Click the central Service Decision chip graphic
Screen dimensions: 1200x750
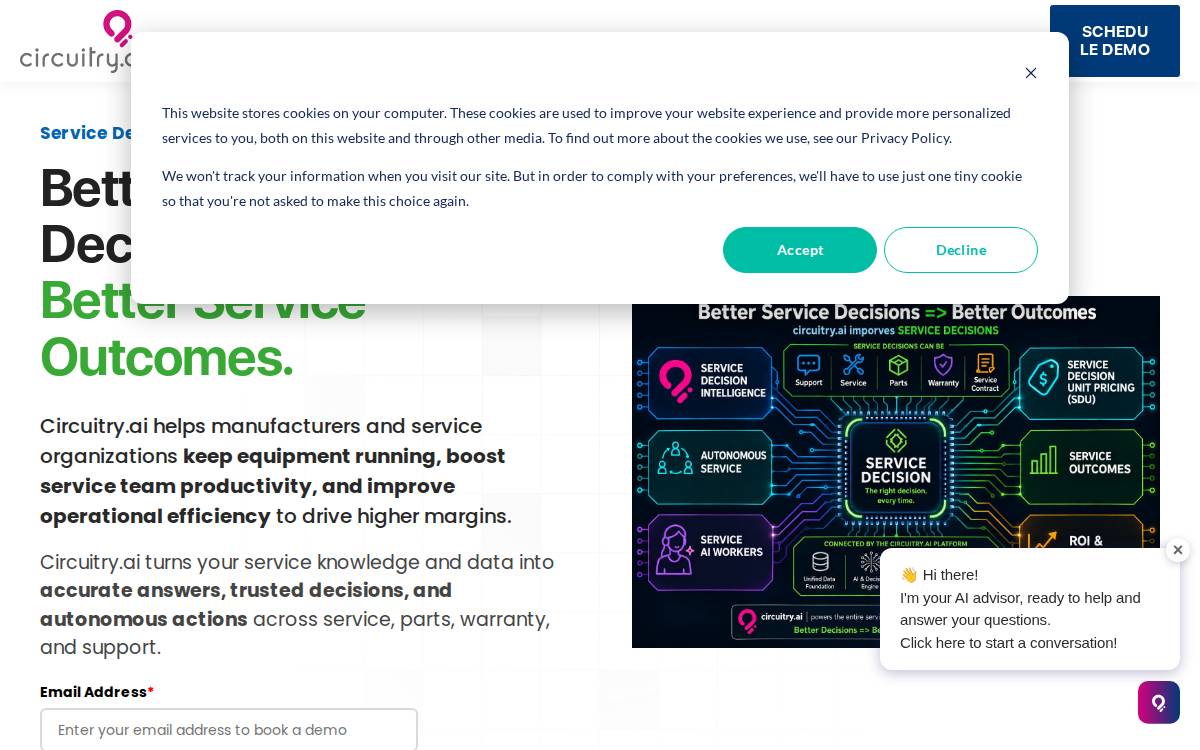pyautogui.click(x=896, y=467)
